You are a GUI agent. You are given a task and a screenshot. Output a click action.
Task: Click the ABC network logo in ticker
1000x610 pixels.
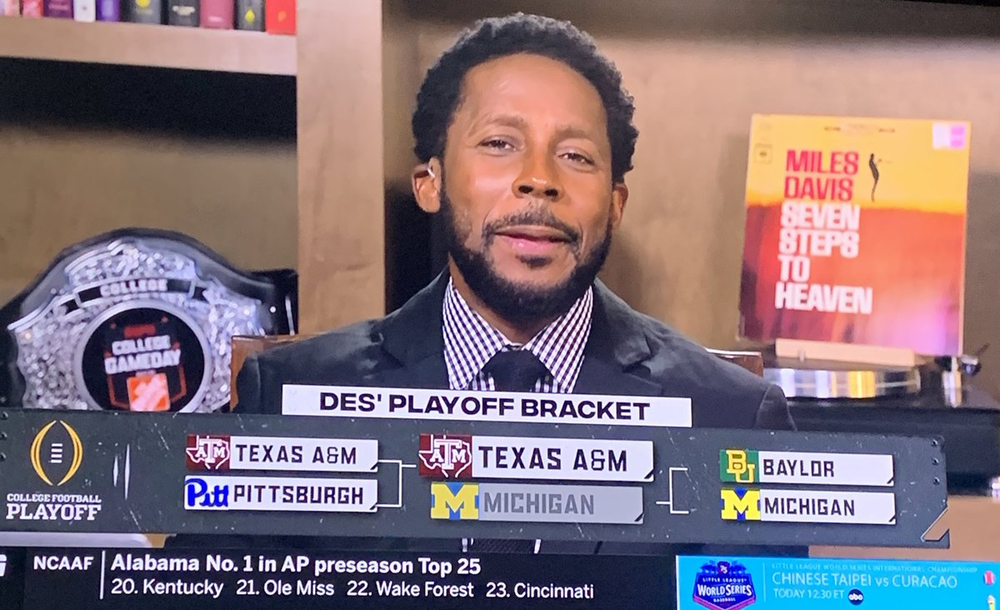click(855, 596)
